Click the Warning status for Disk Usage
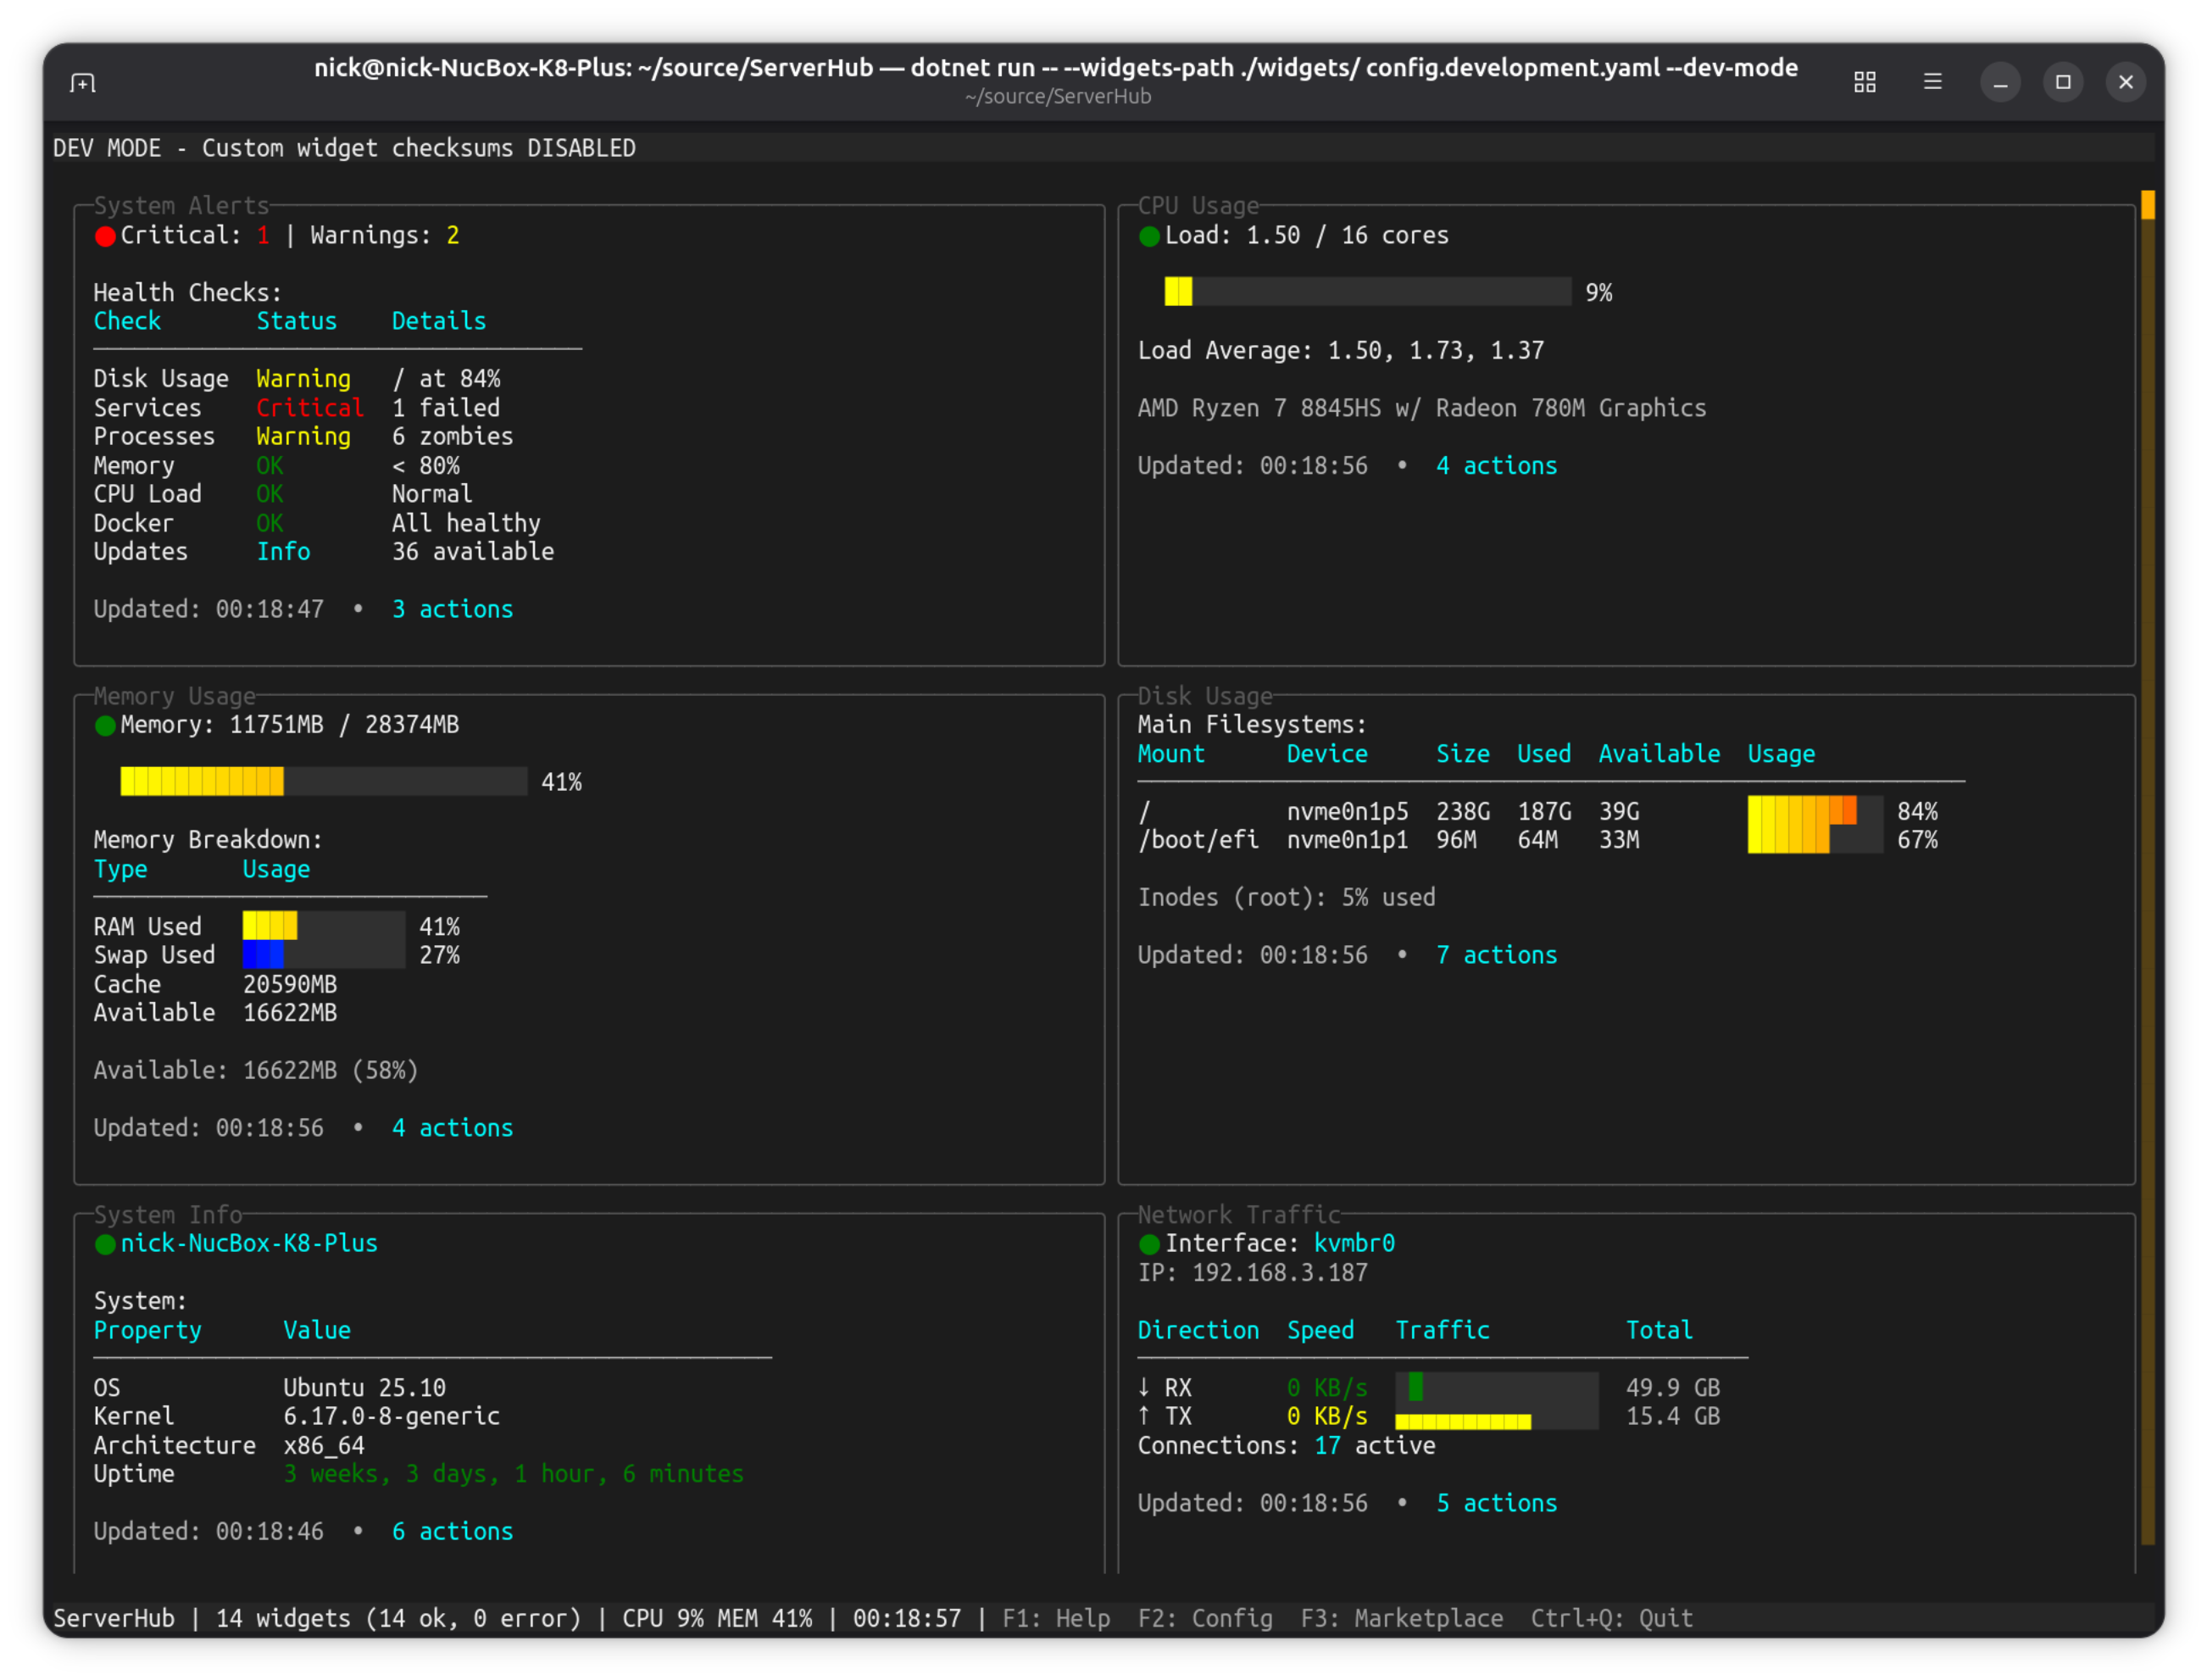Image resolution: width=2207 pixels, height=1680 pixels. pyautogui.click(x=303, y=379)
